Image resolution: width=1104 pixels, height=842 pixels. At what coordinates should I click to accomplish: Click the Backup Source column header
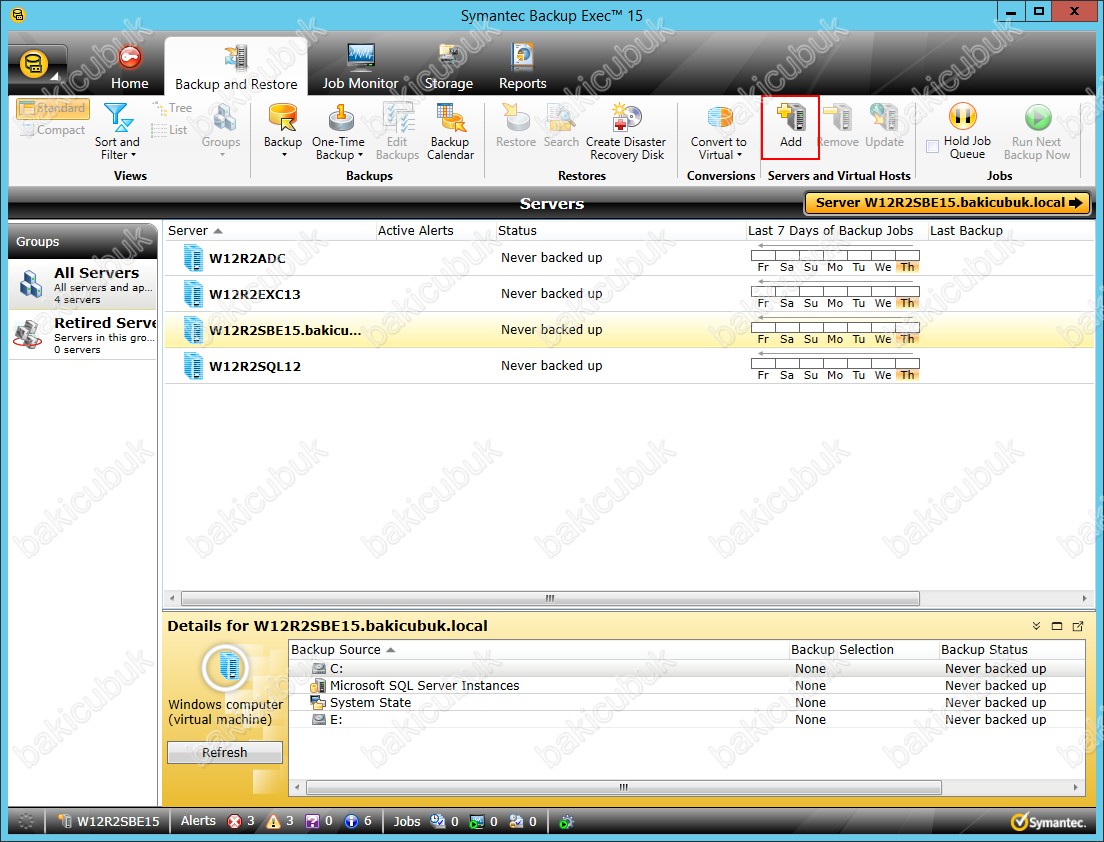[539, 650]
